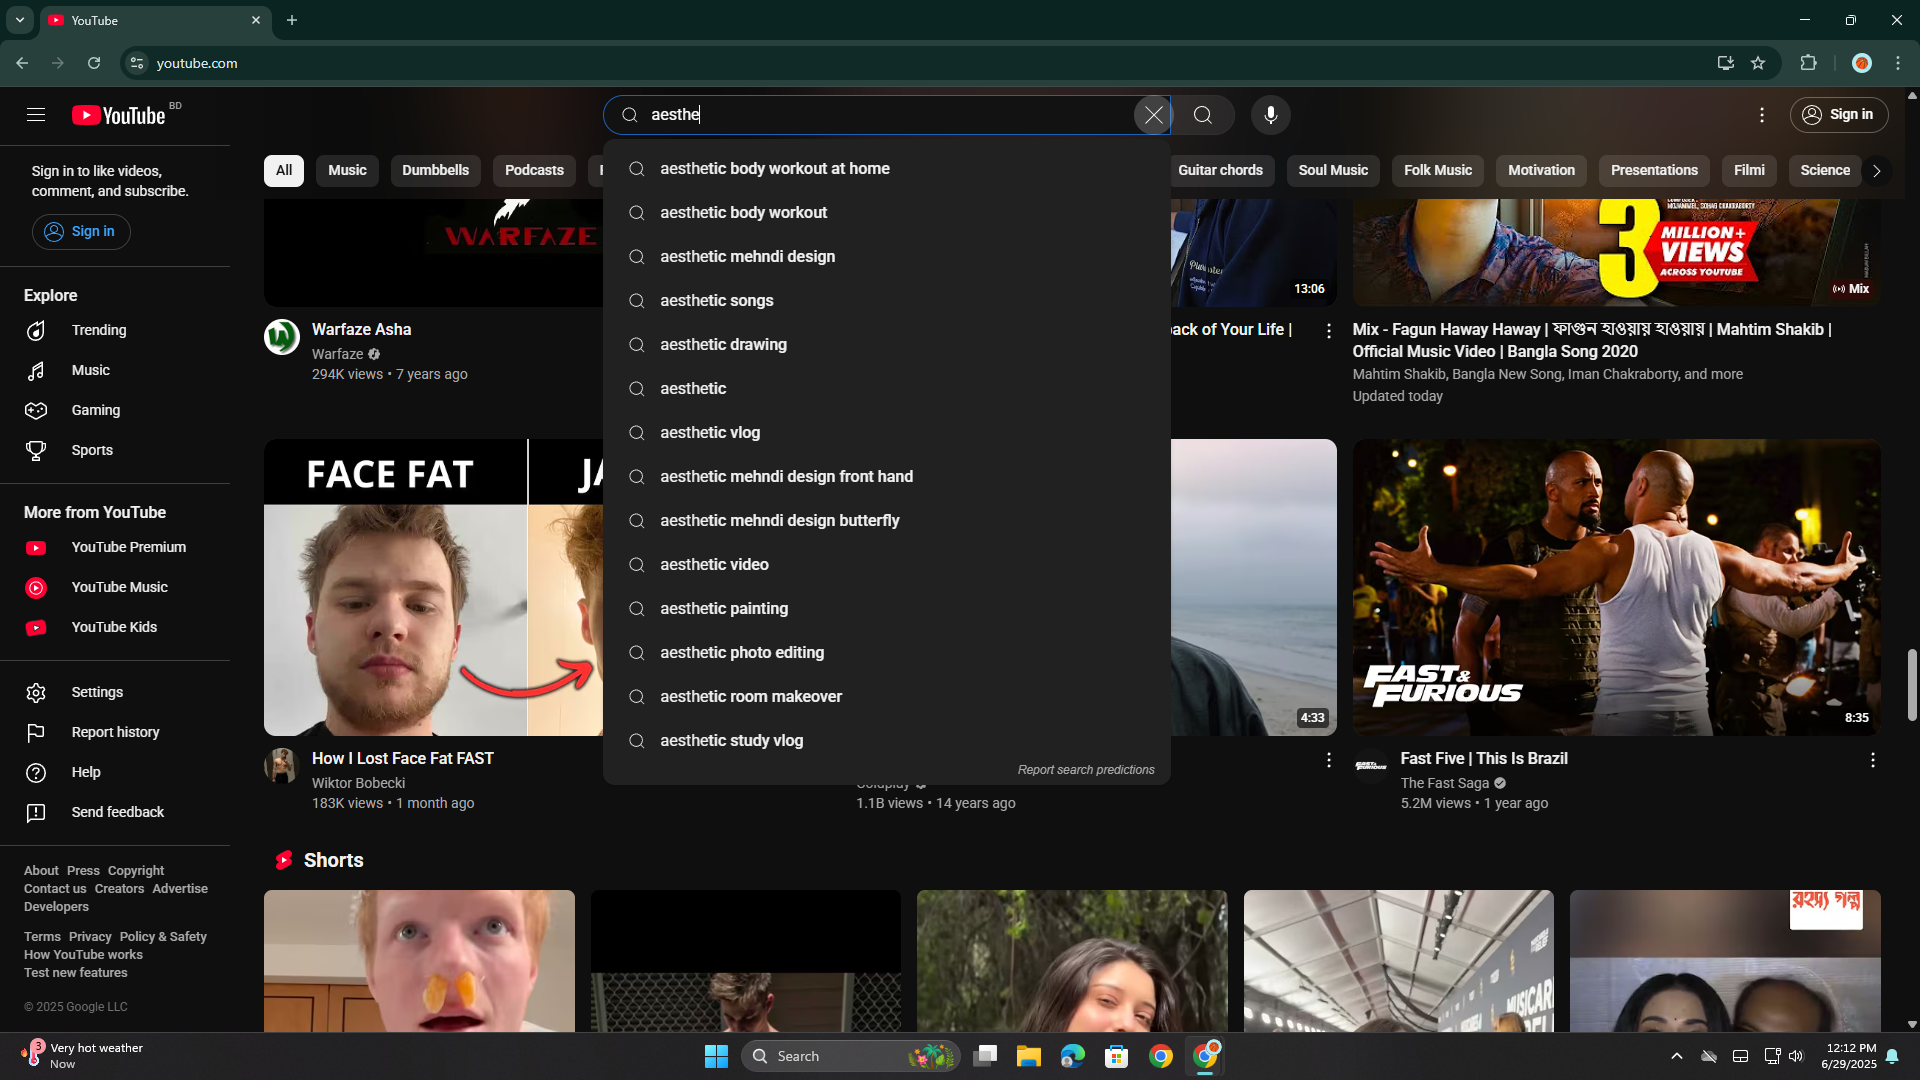Open options for Fast Five video

(x=1872, y=760)
